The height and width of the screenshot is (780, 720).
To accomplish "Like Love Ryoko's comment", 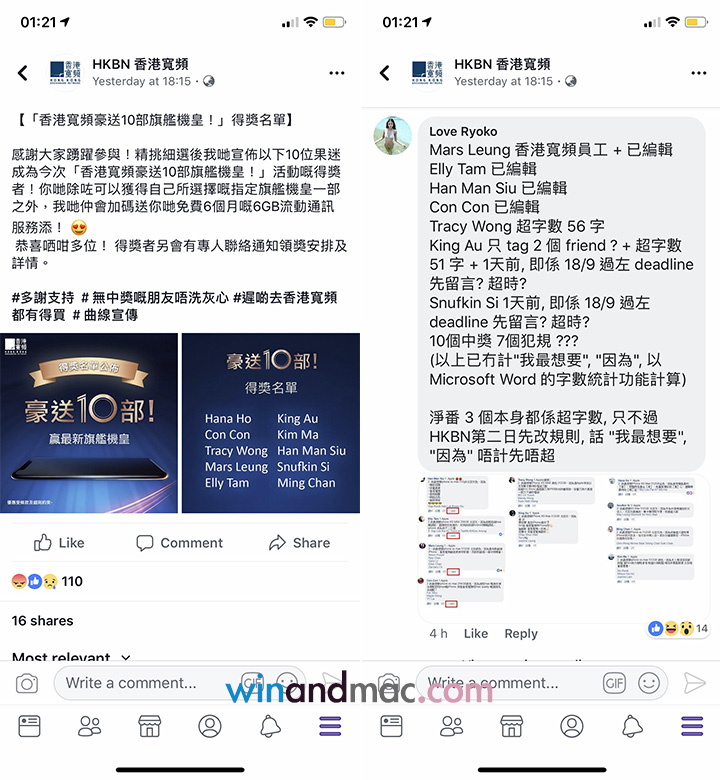I will (x=476, y=634).
